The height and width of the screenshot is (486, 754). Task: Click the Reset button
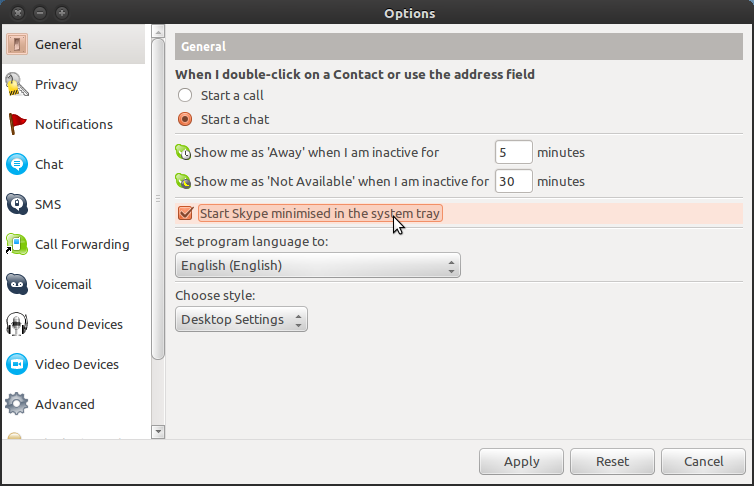click(613, 462)
